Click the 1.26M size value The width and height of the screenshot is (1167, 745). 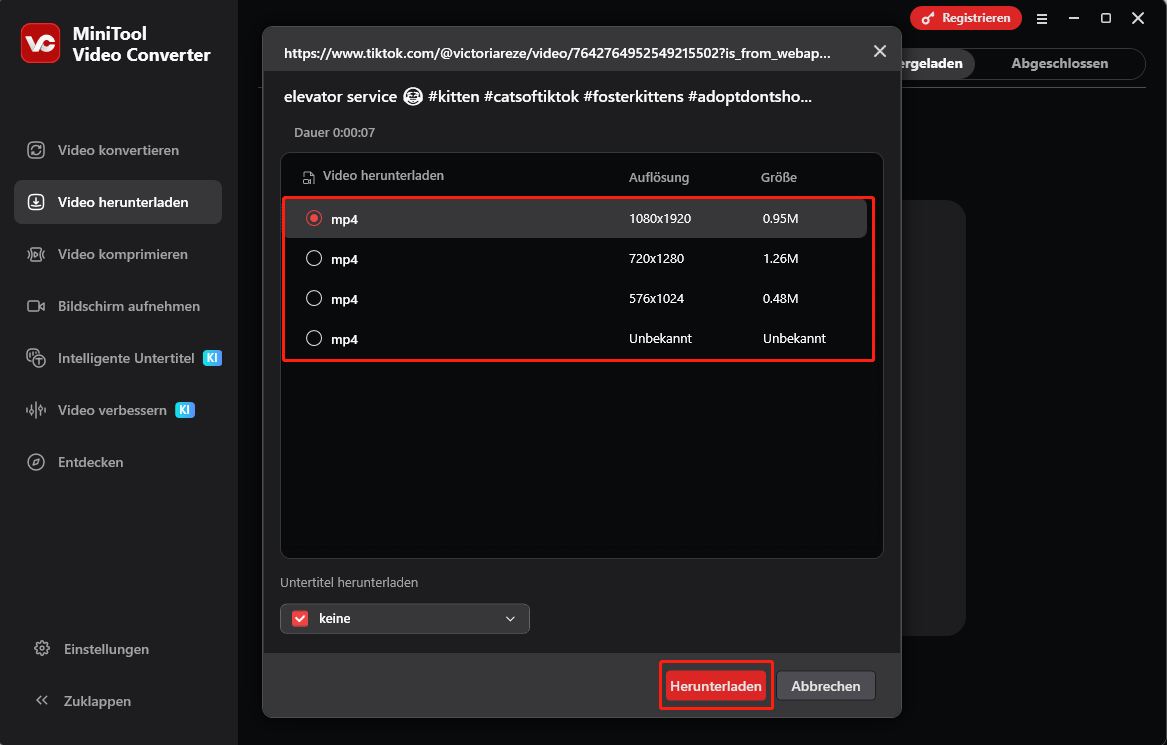click(x=780, y=259)
